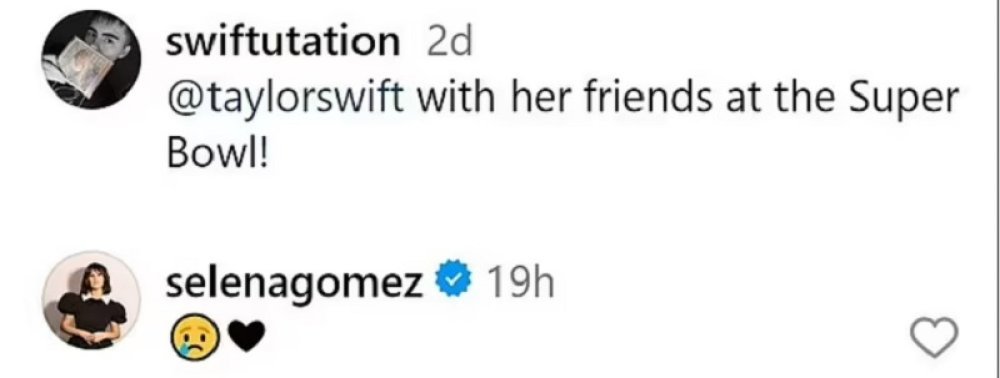
Task: Like selenagomez's comment with the heart outline
Action: pyautogui.click(x=934, y=337)
